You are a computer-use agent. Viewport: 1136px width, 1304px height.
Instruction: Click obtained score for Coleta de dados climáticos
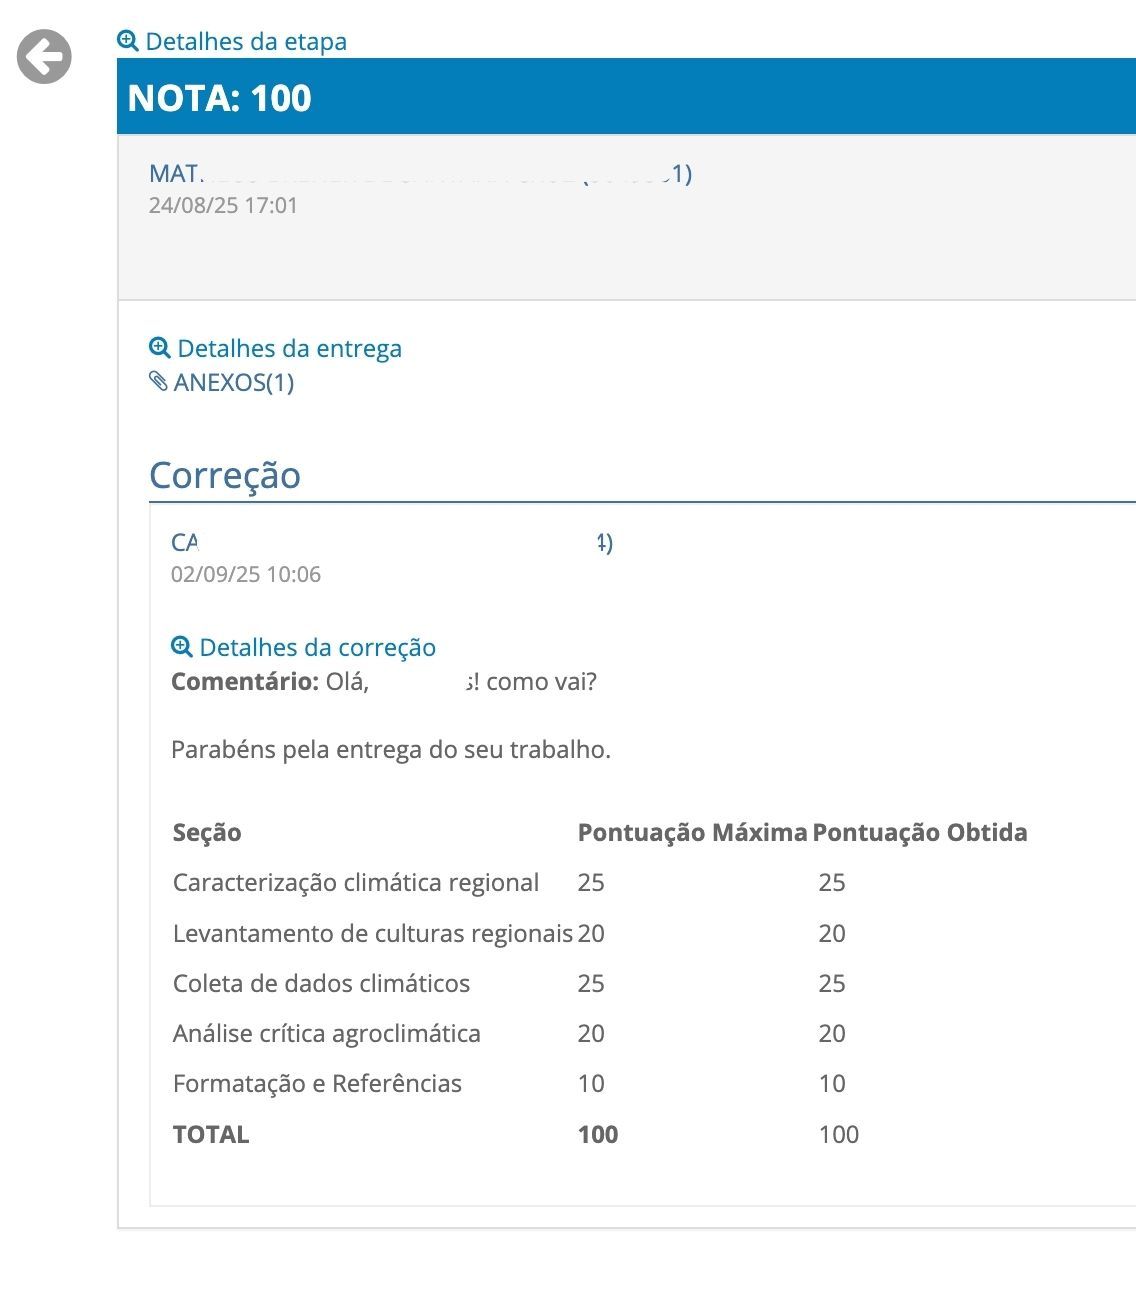pos(832,984)
